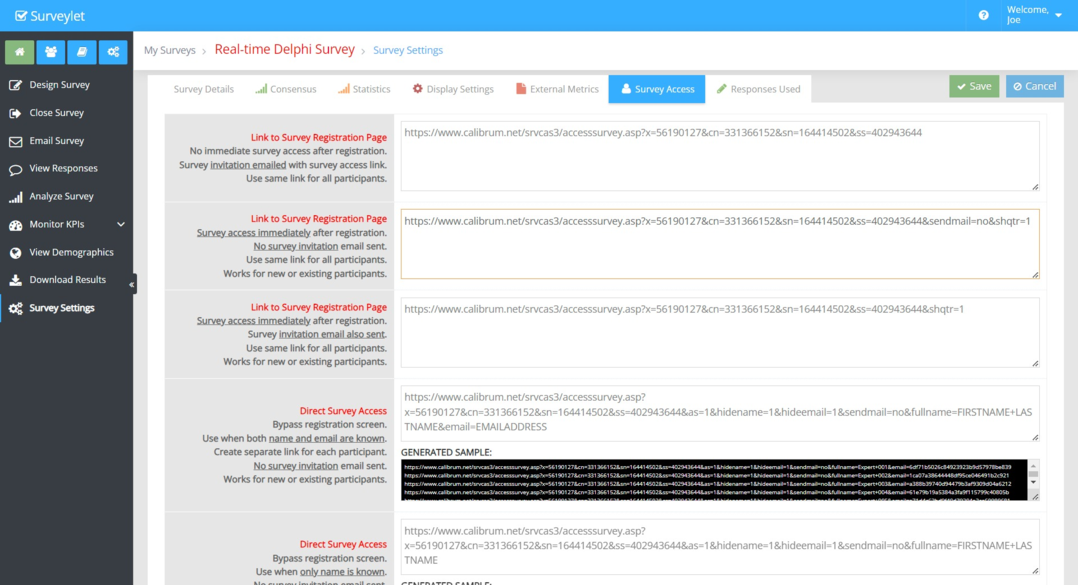Click the book icon button in sidebar

click(x=82, y=52)
